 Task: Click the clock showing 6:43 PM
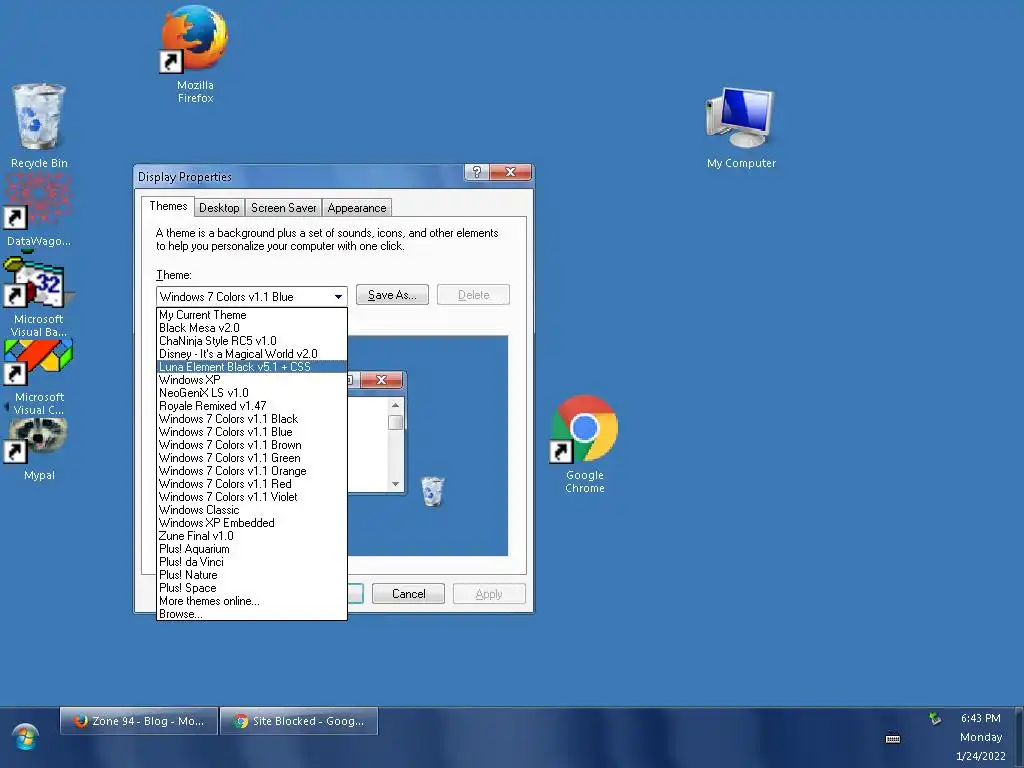[980, 718]
